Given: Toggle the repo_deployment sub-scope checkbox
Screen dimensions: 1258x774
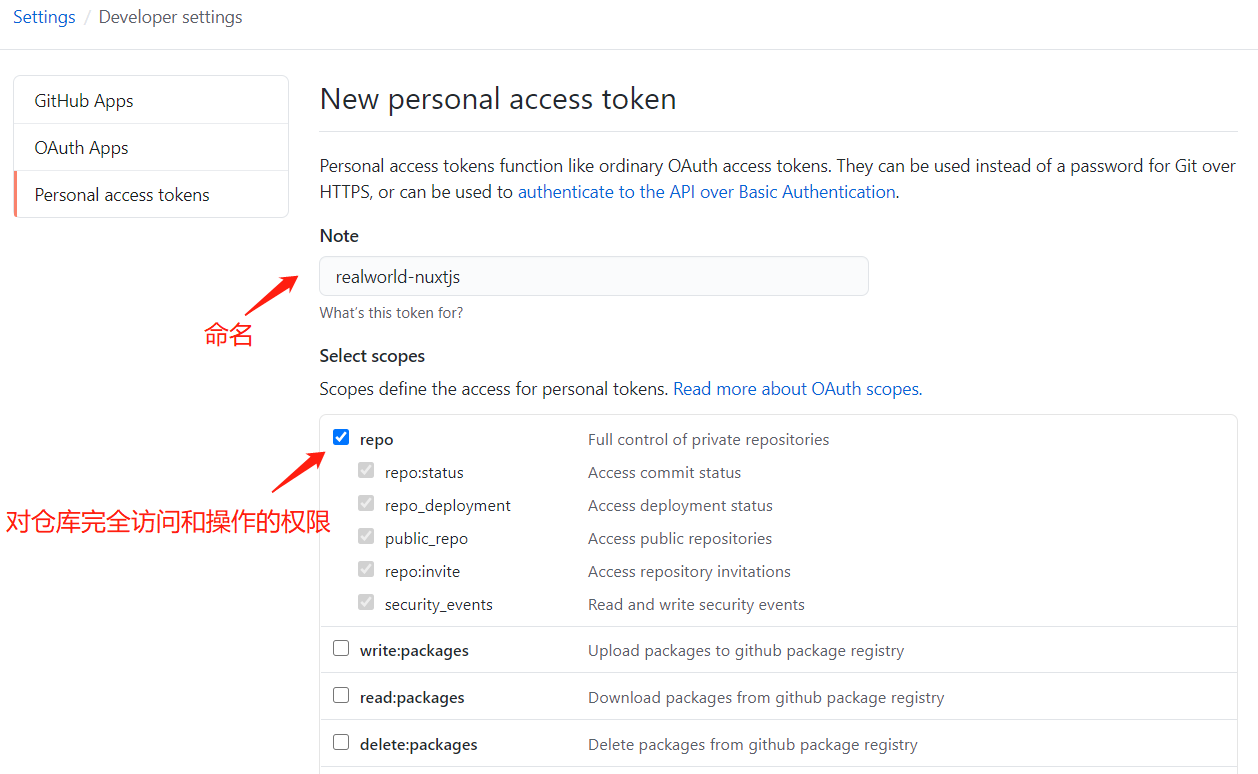Looking at the screenshot, I should [x=366, y=503].
